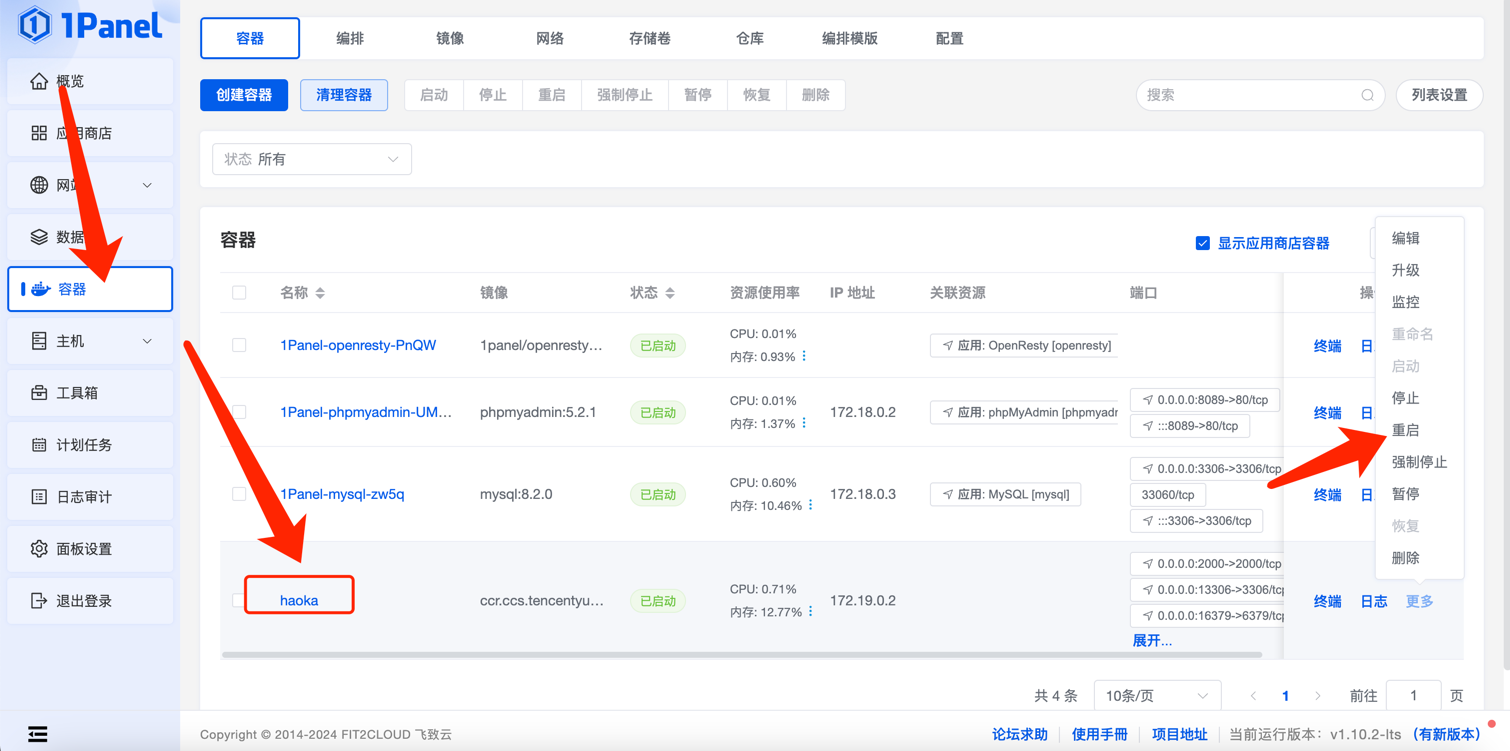This screenshot has width=1510, height=751.
Task: Check the 1Panel-openresty-PnQW row checkbox
Action: click(x=239, y=345)
